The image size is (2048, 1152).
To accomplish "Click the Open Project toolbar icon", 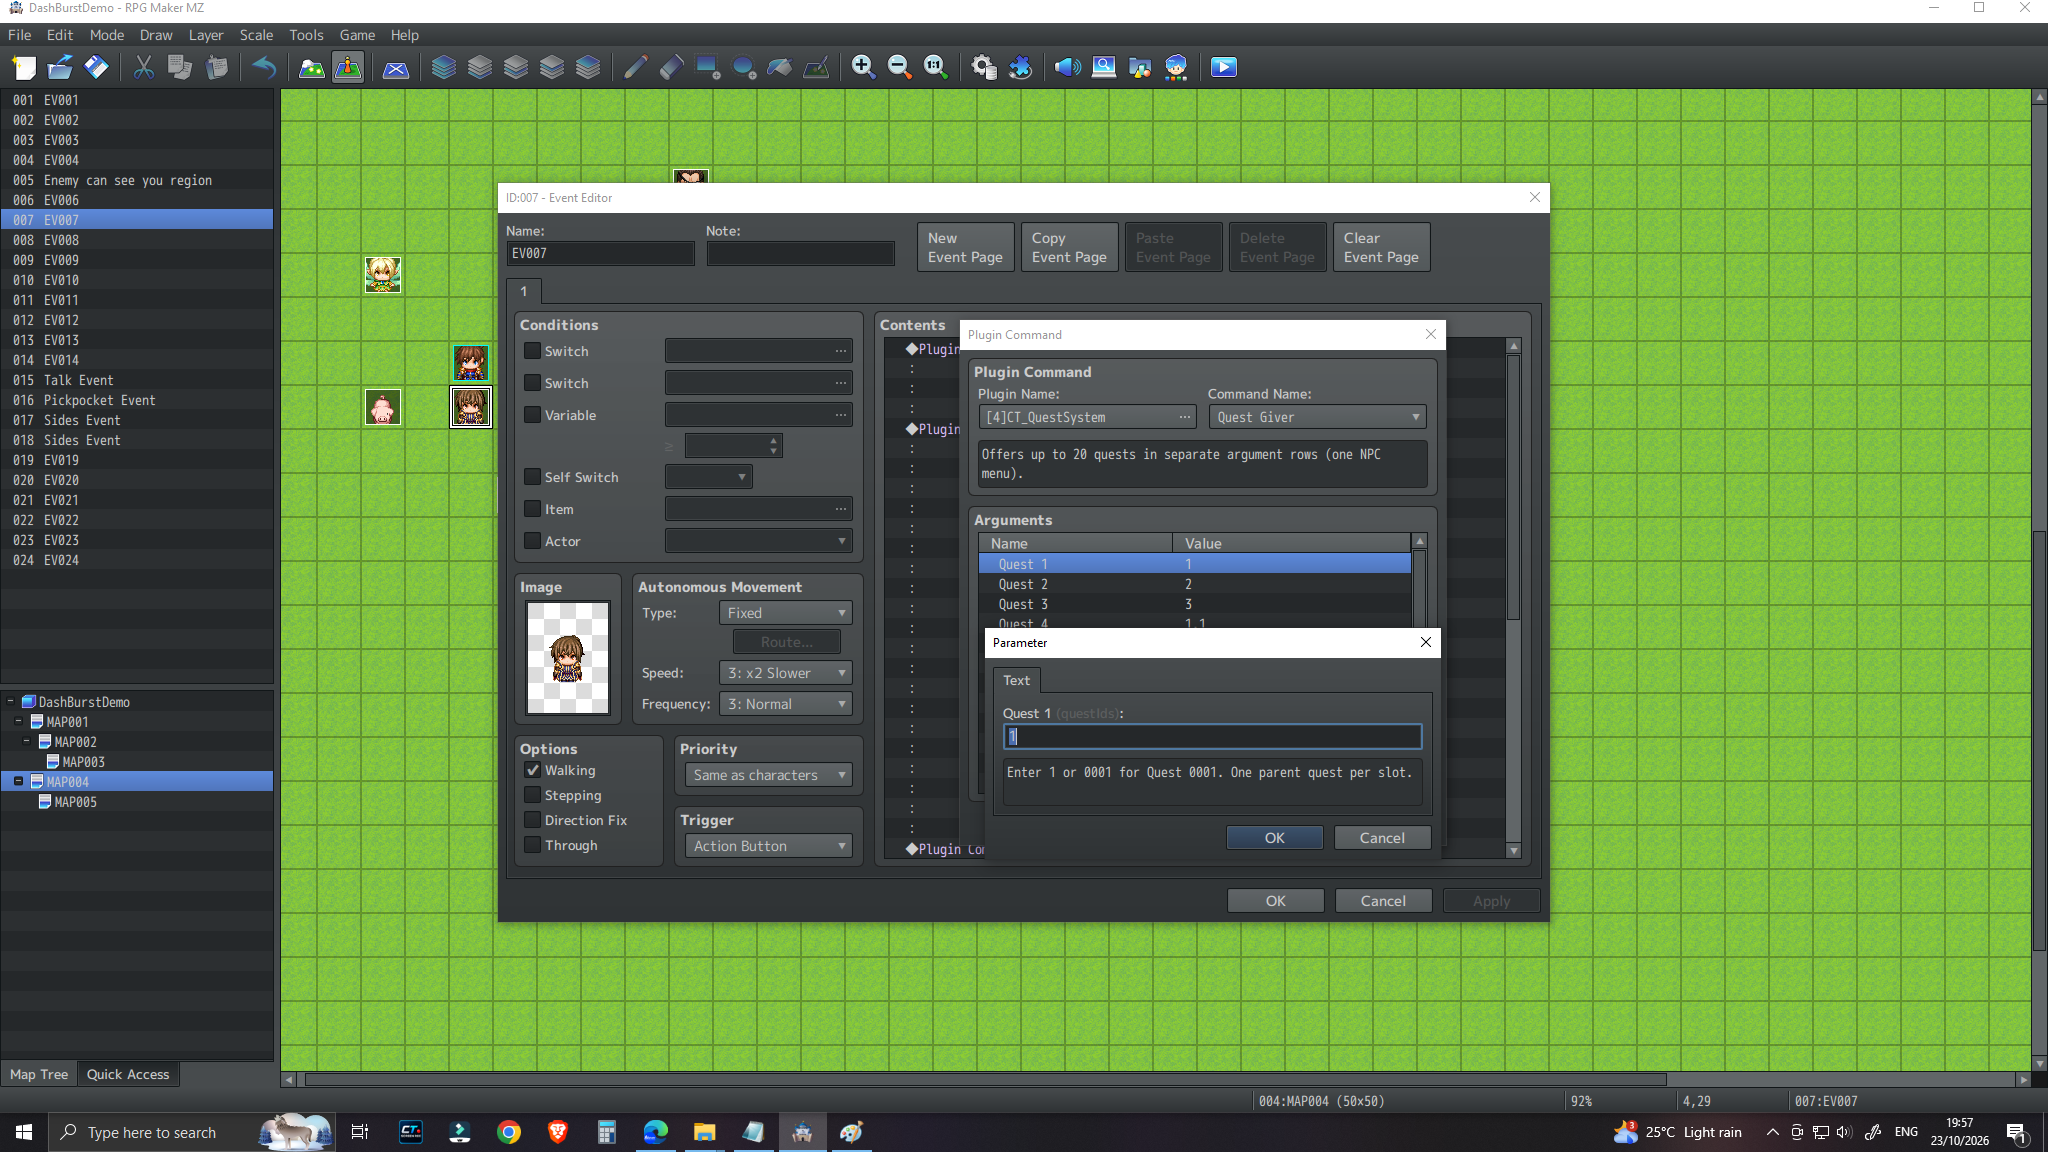I will click(60, 67).
